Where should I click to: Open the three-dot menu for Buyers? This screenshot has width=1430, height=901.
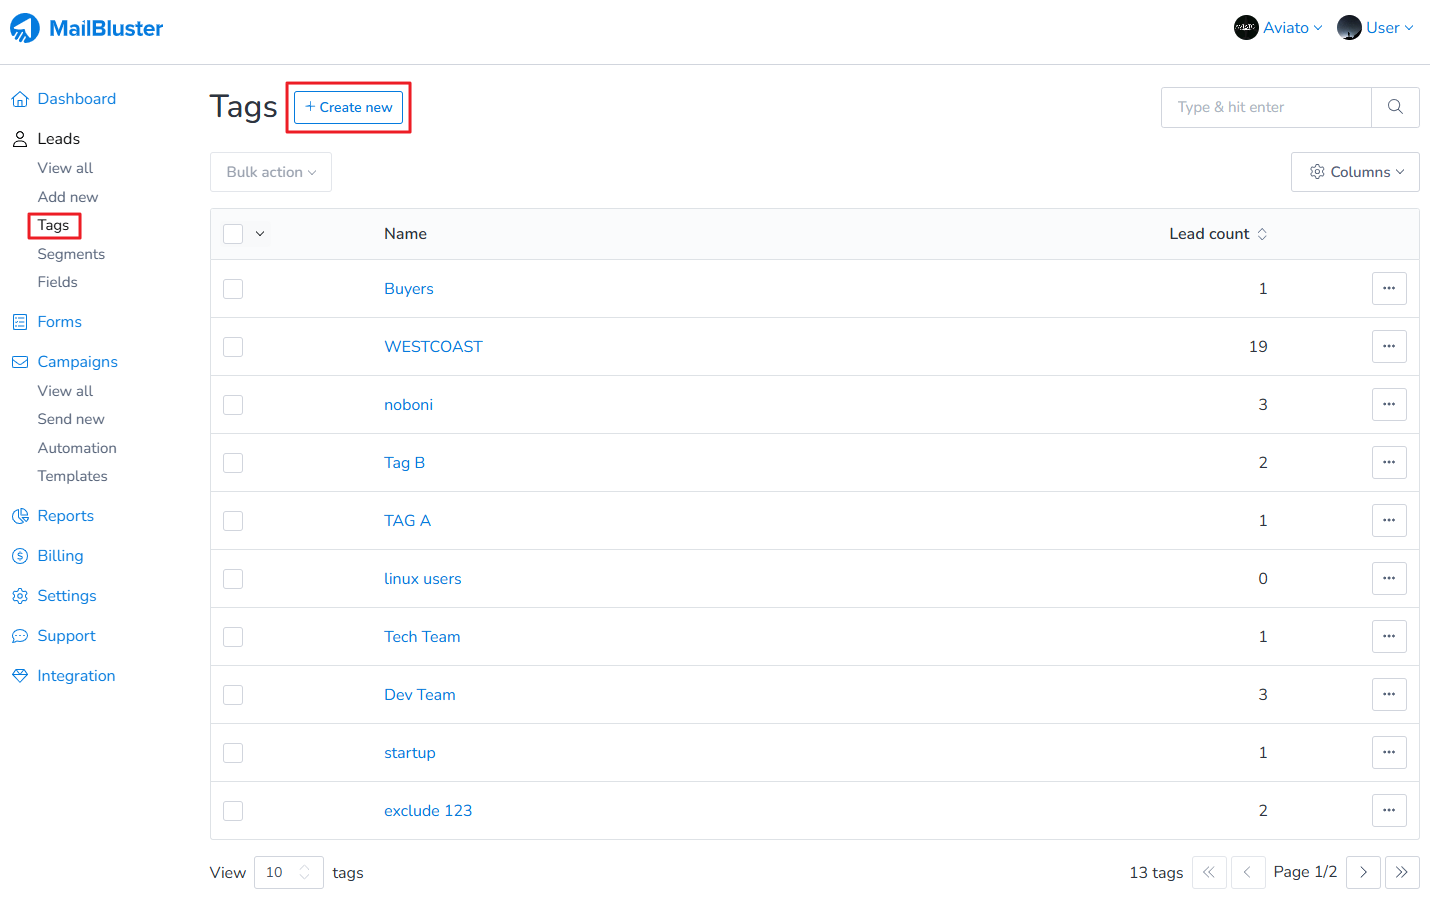coord(1389,289)
